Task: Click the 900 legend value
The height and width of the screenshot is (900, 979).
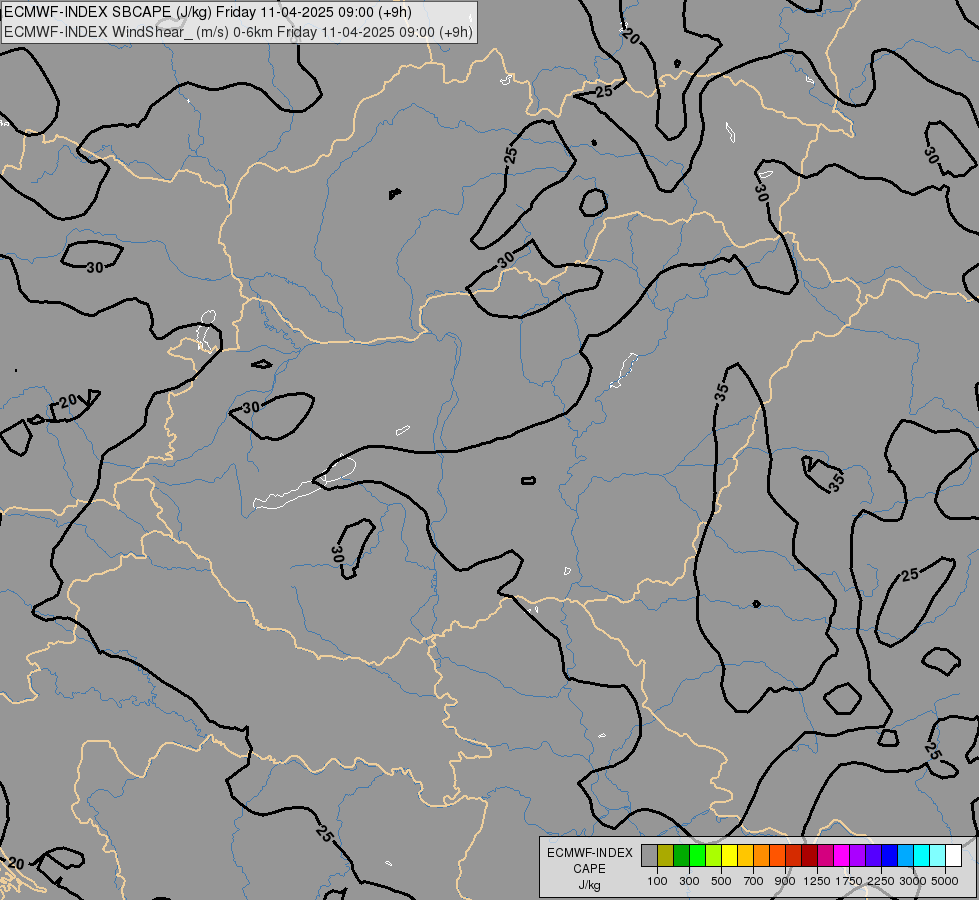Action: point(785,881)
